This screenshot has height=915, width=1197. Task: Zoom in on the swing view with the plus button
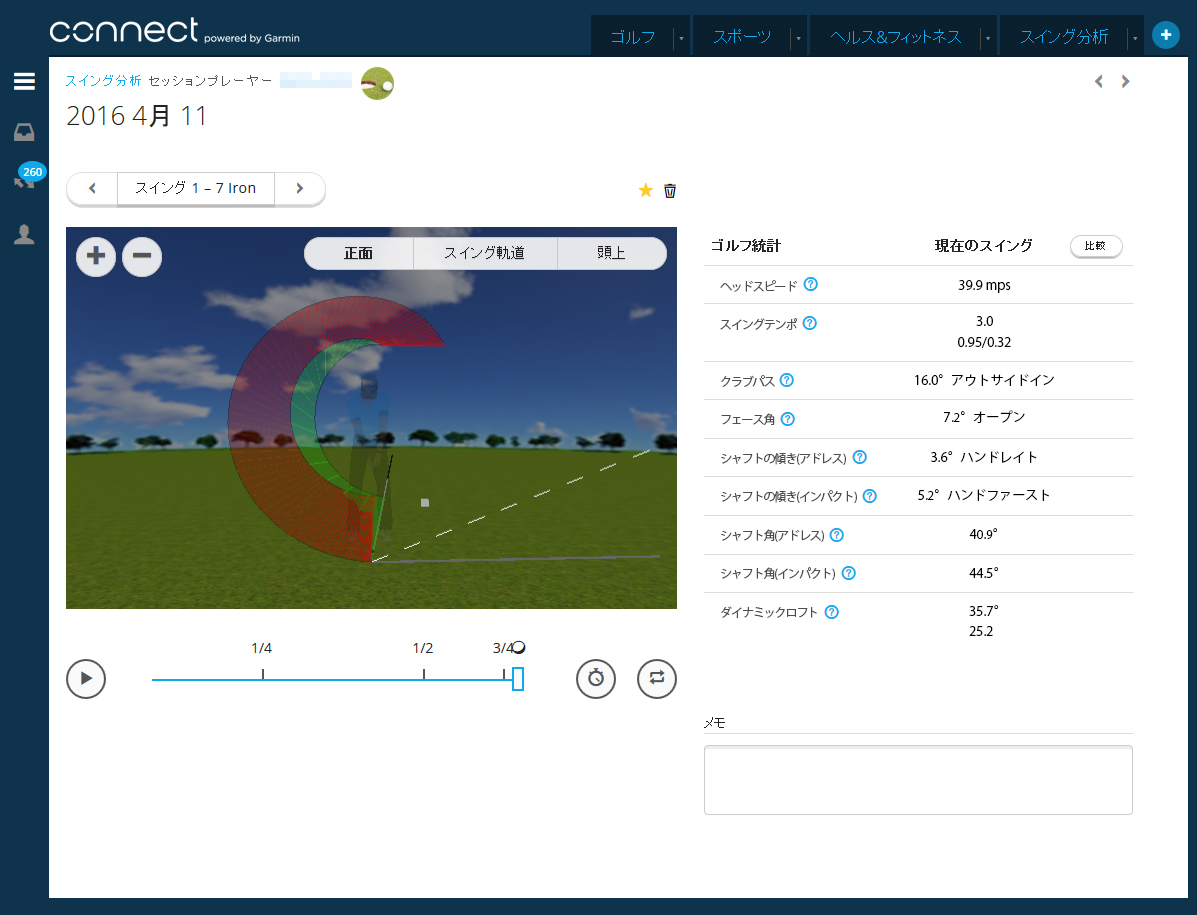click(96, 256)
